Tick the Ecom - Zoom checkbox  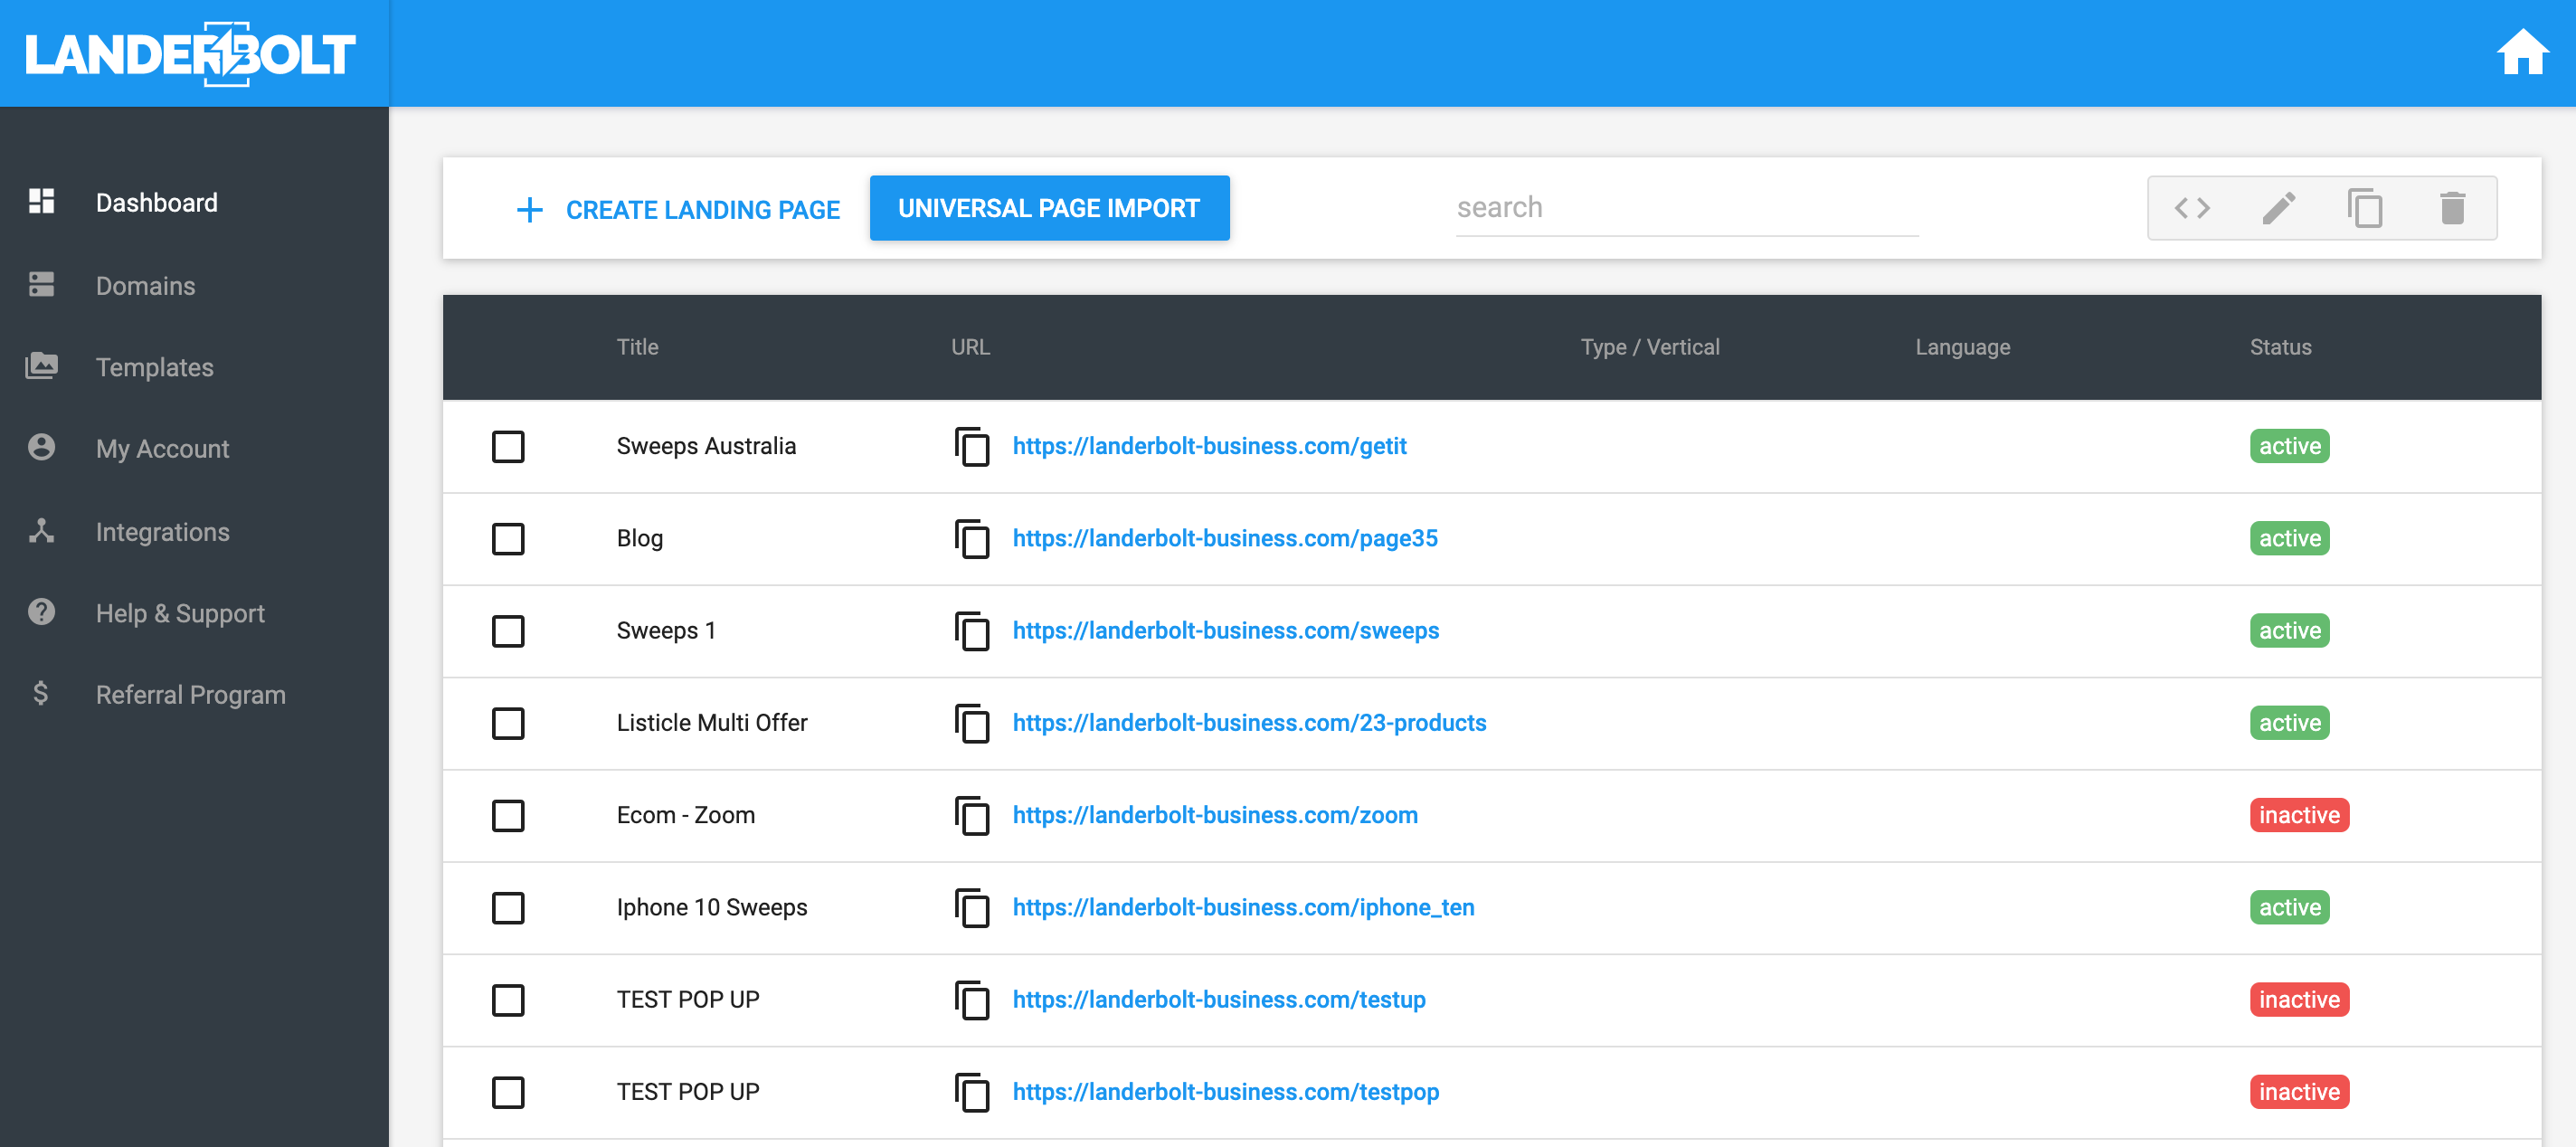tap(508, 815)
